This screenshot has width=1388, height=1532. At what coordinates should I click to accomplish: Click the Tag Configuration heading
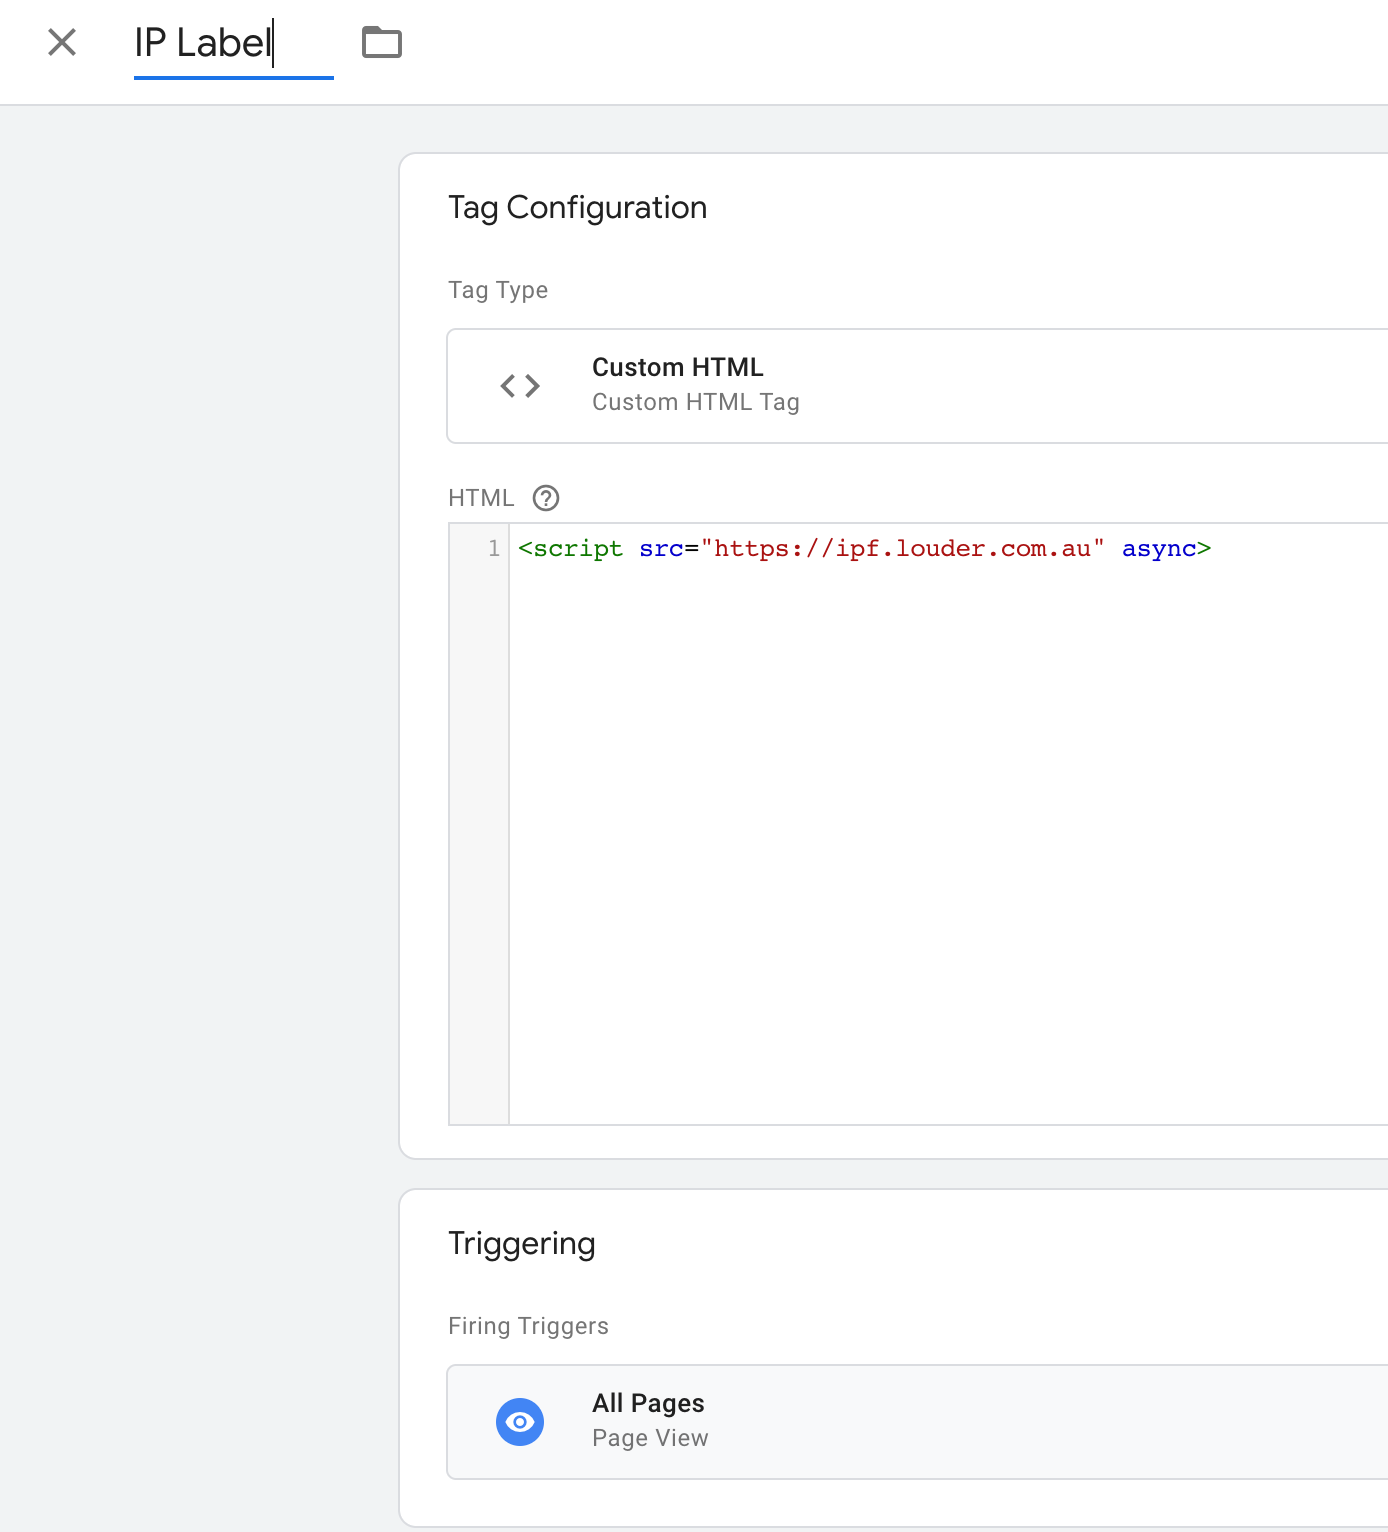click(577, 208)
